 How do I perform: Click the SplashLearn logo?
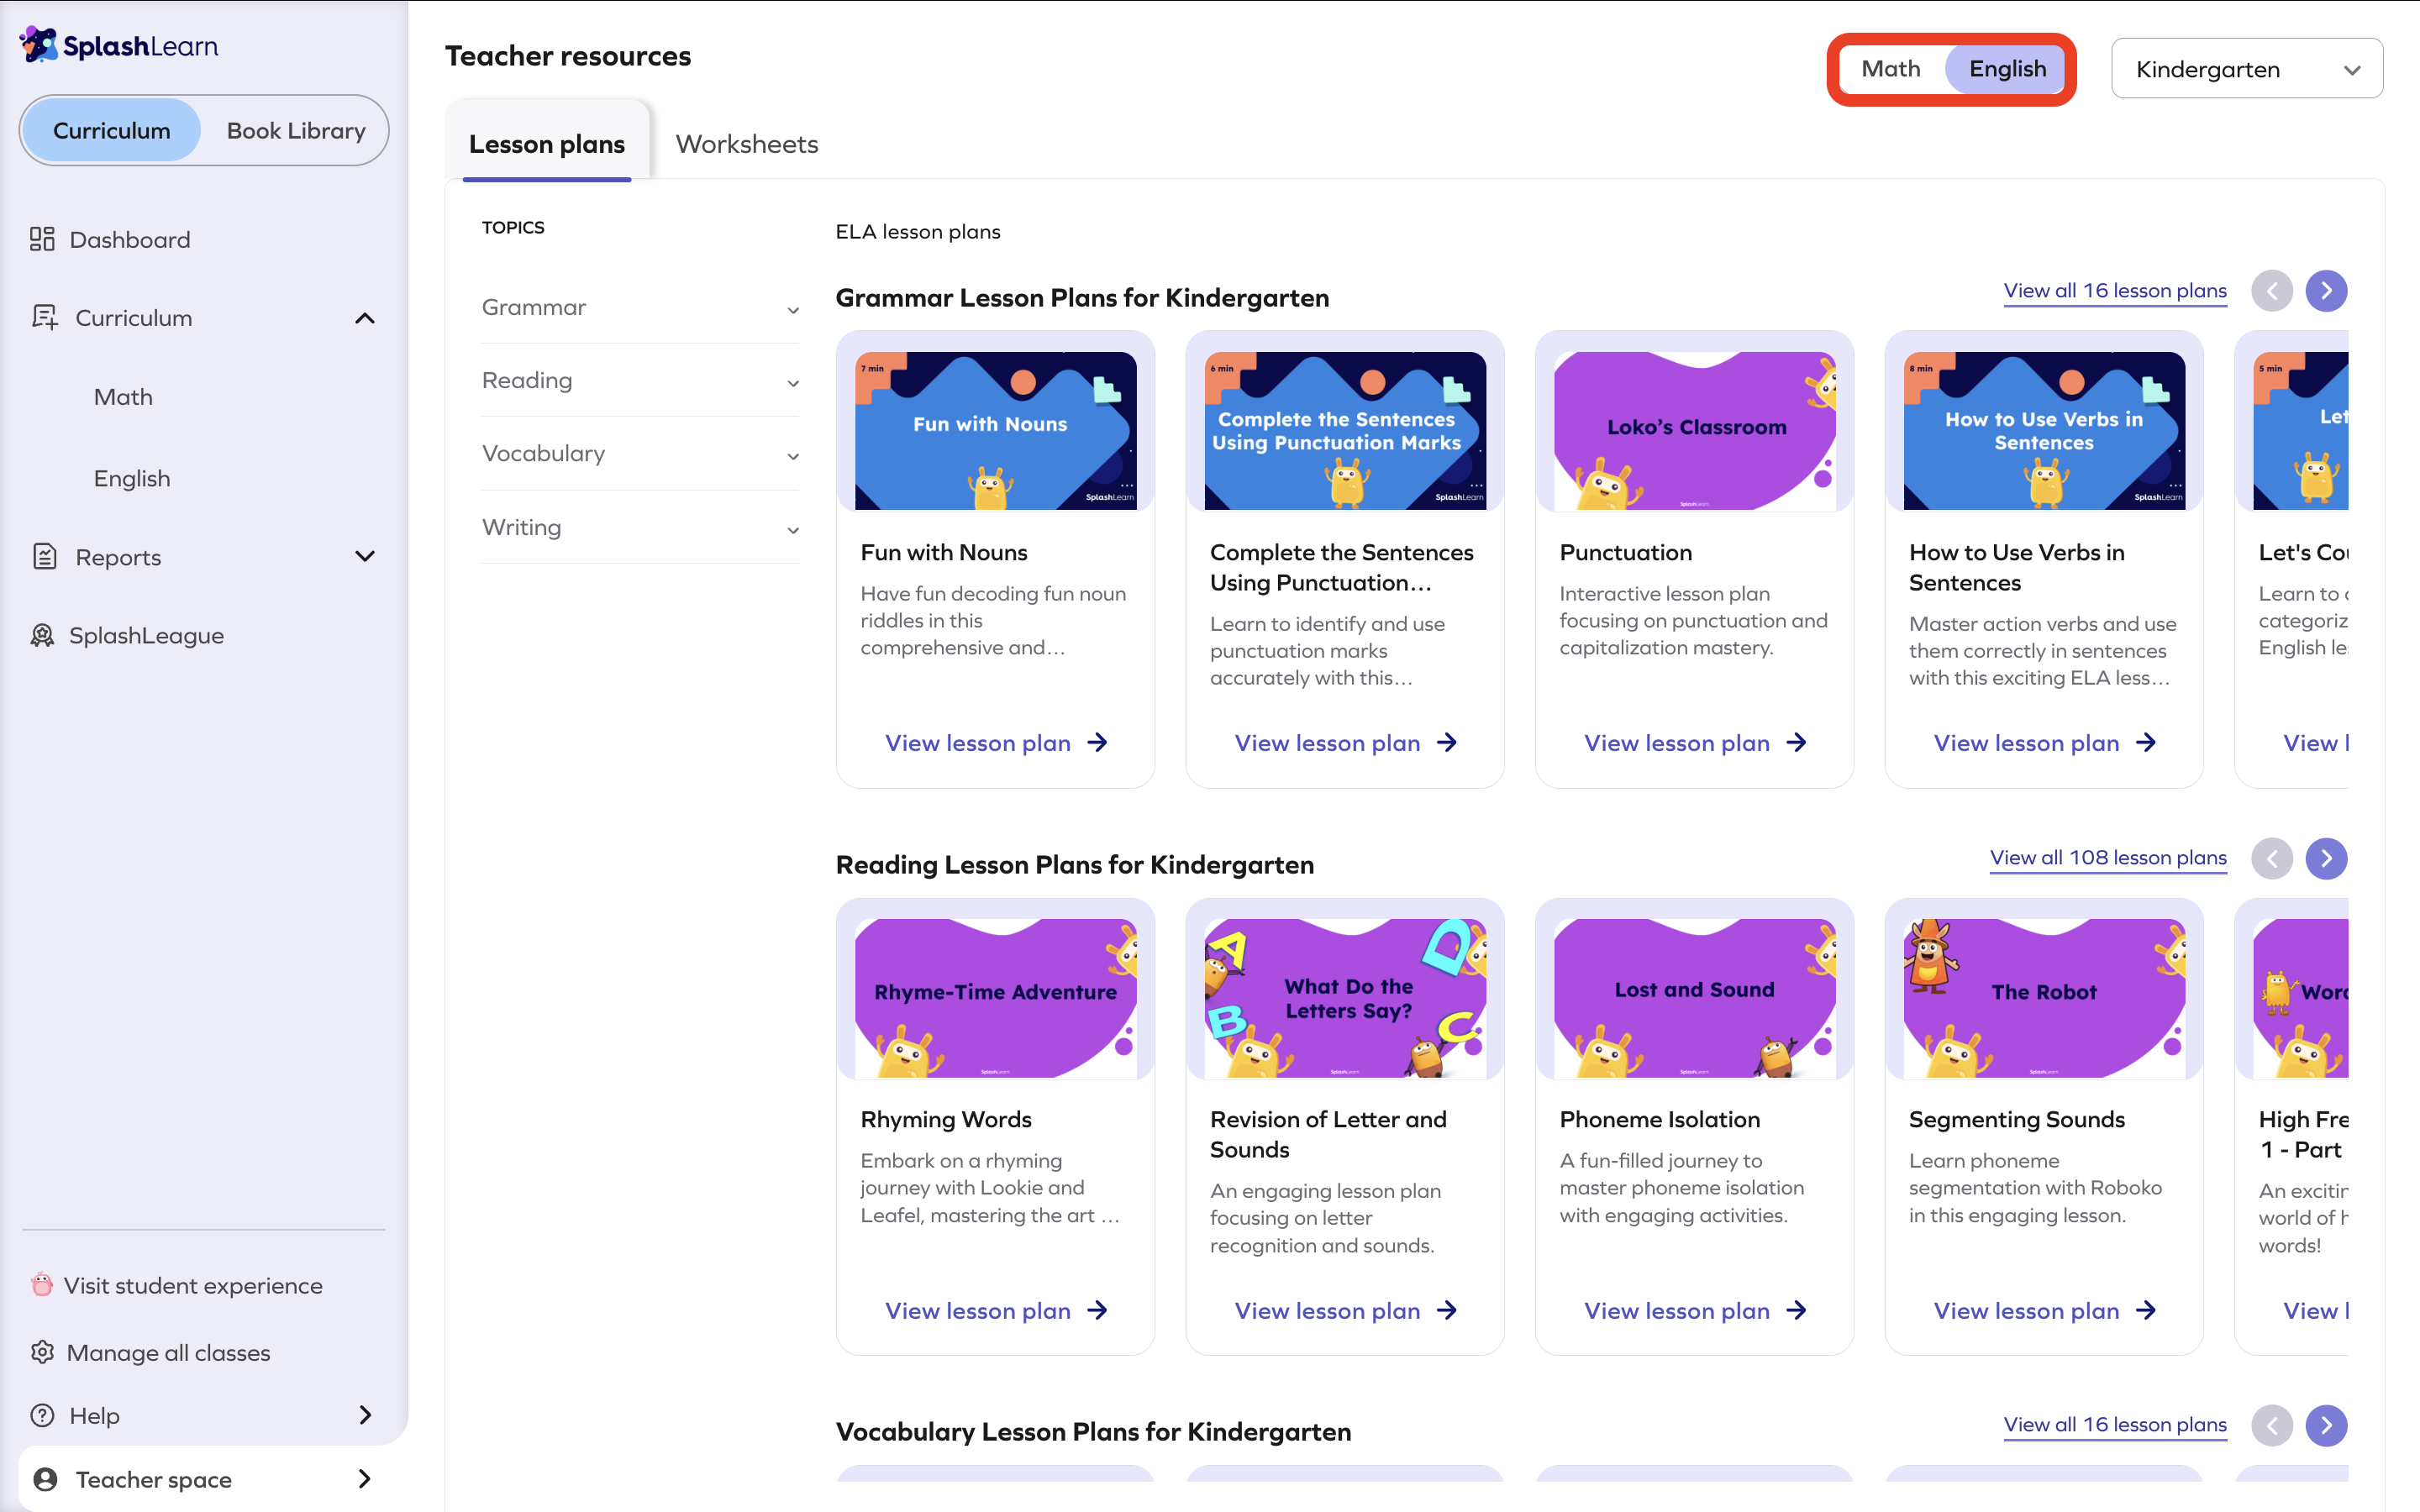119,45
